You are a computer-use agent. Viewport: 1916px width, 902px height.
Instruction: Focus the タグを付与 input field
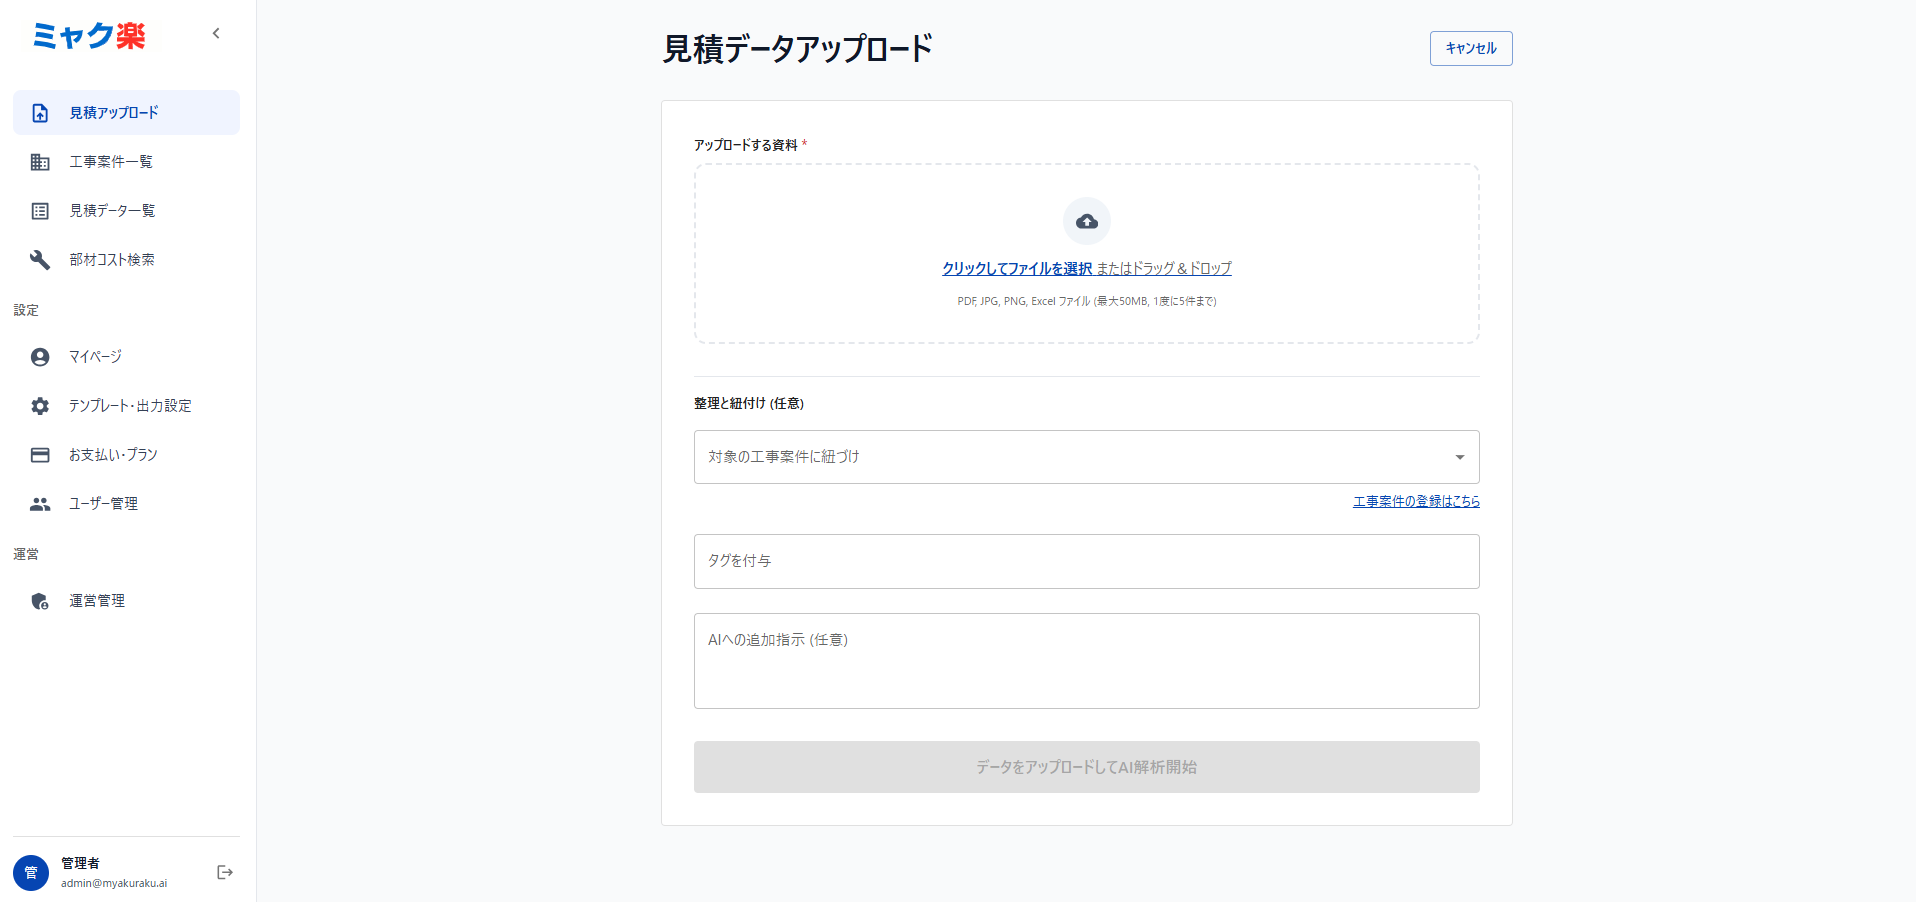[1086, 561]
